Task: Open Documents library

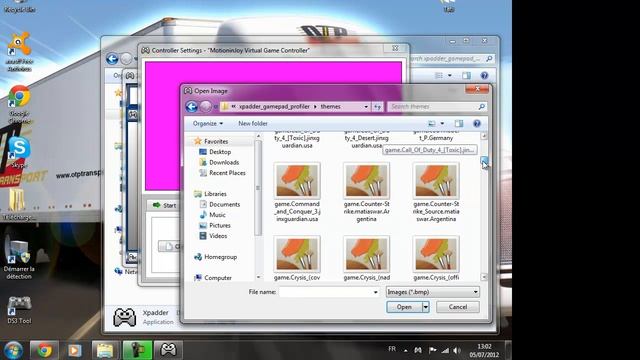Action: click(x=224, y=204)
